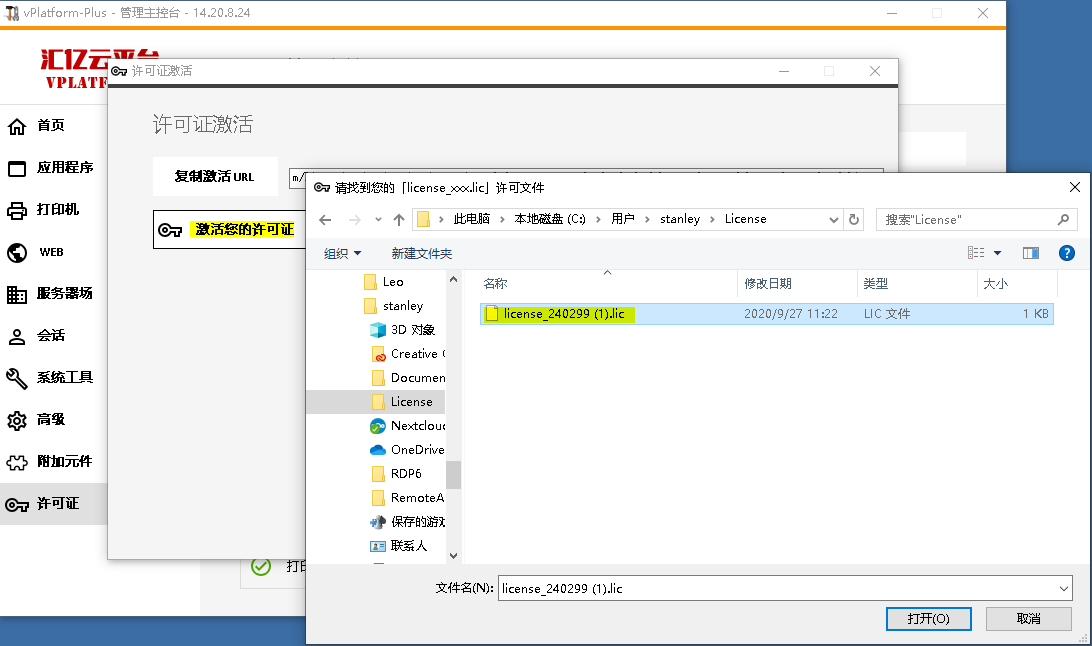Viewport: 1092px width, 646px height.
Task: Click the up-directory arrow in file dialog
Action: pyautogui.click(x=399, y=220)
